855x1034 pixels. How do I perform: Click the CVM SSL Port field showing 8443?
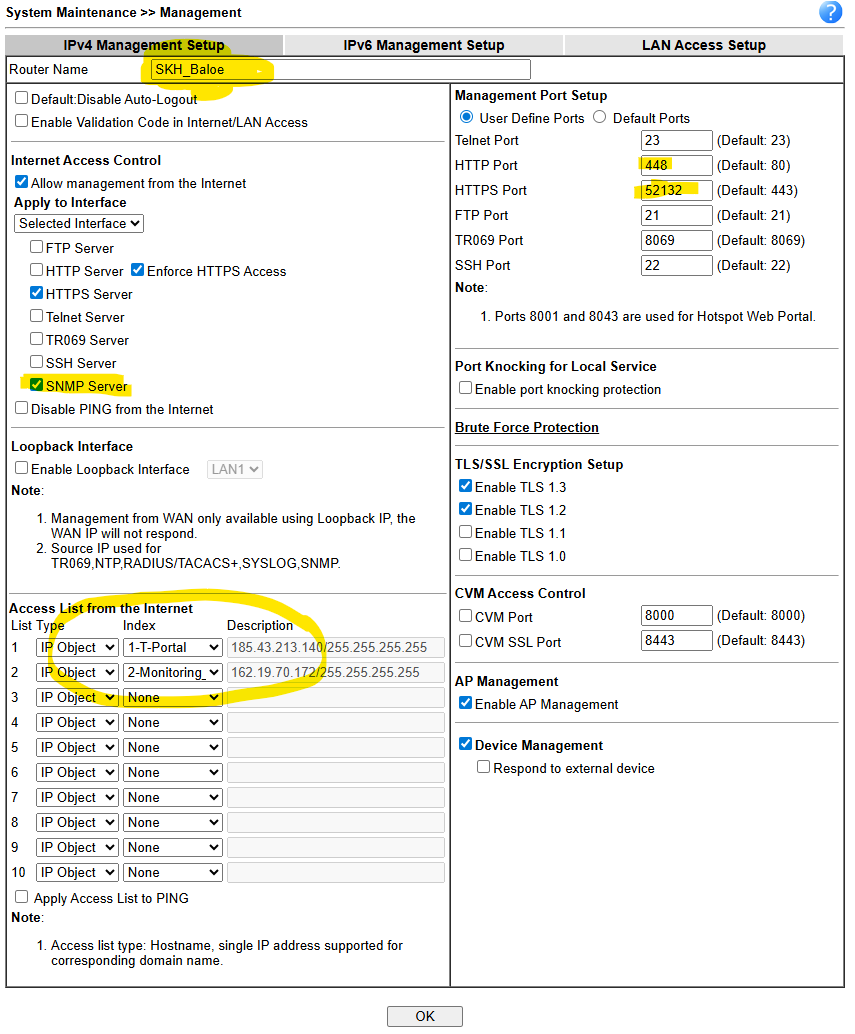[676, 640]
